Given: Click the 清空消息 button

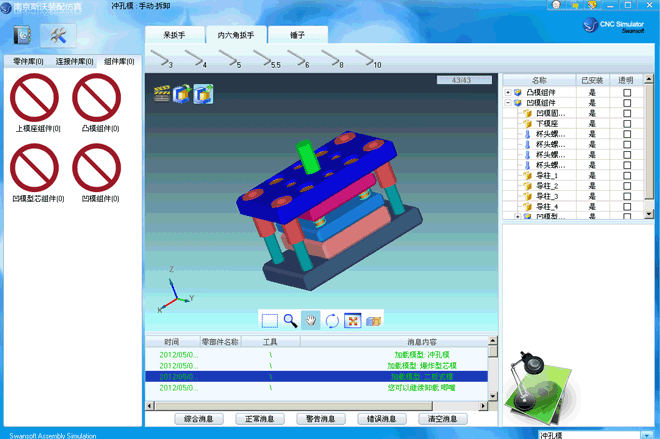Looking at the screenshot, I should pyautogui.click(x=443, y=419).
